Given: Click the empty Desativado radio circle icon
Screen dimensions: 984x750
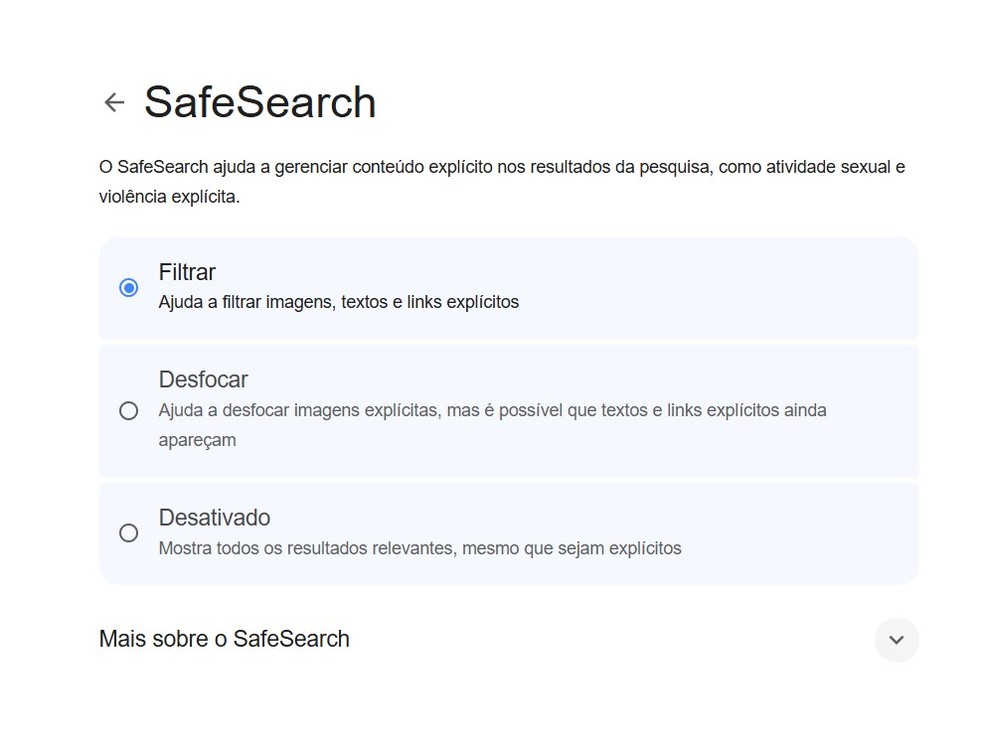Looking at the screenshot, I should tap(128, 533).
